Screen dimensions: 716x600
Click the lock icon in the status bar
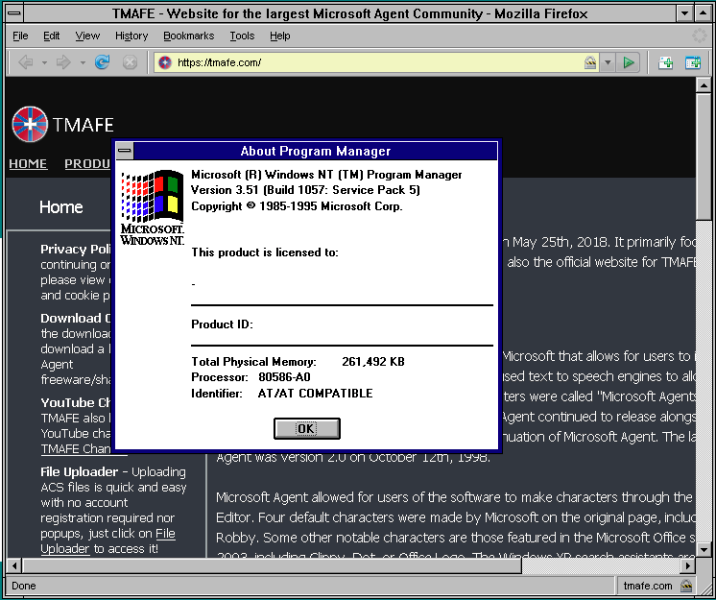pyautogui.click(x=686, y=585)
